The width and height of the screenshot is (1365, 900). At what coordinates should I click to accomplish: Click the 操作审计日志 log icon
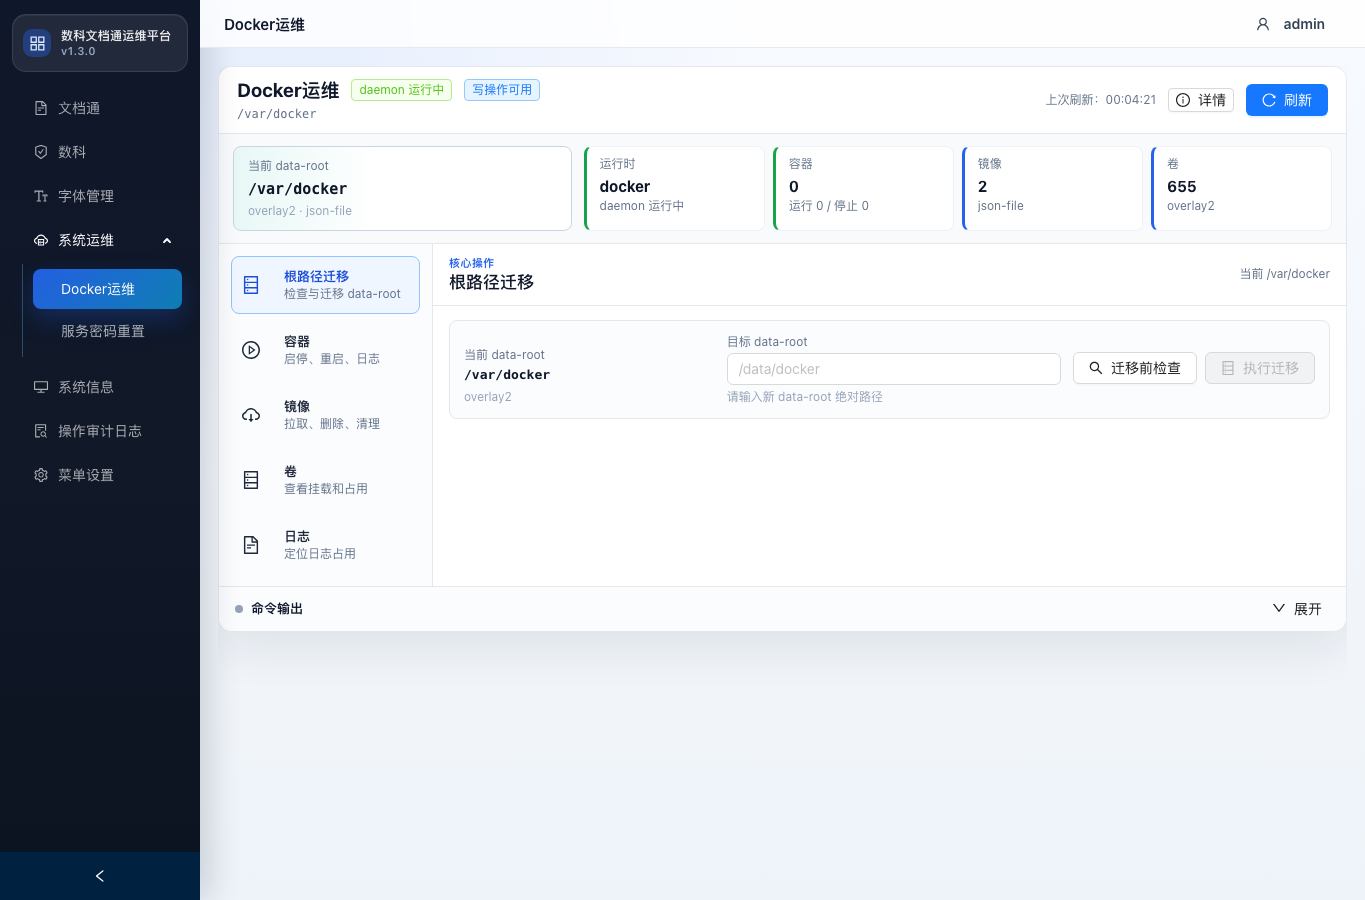pos(41,431)
